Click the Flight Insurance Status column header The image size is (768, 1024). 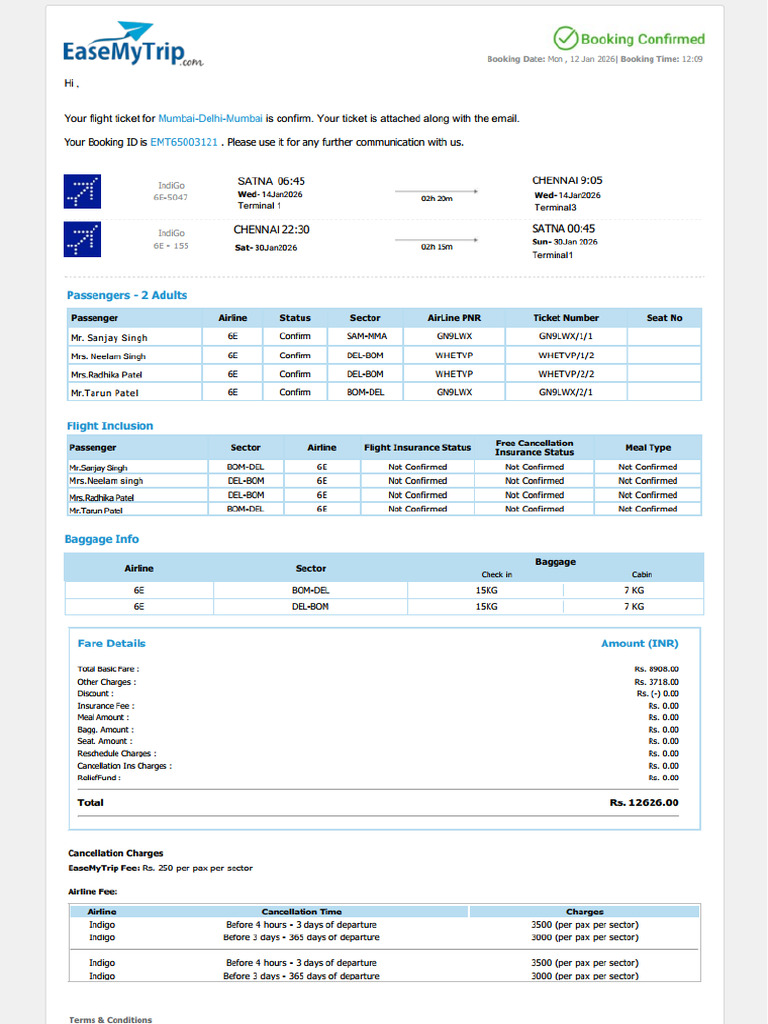point(417,447)
